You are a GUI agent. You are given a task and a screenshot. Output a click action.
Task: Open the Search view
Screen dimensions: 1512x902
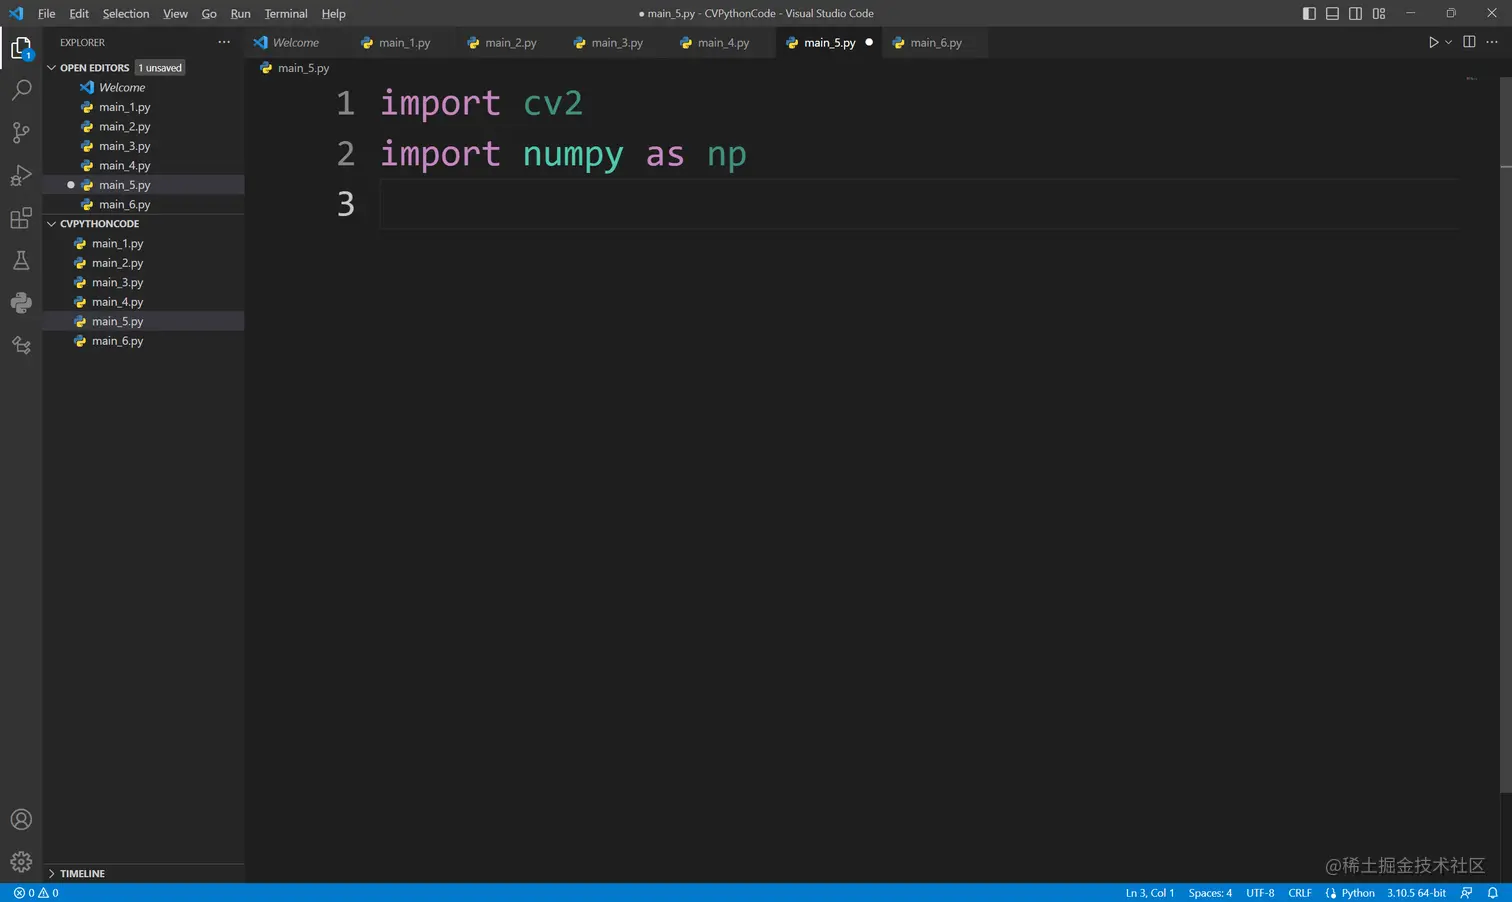21,90
